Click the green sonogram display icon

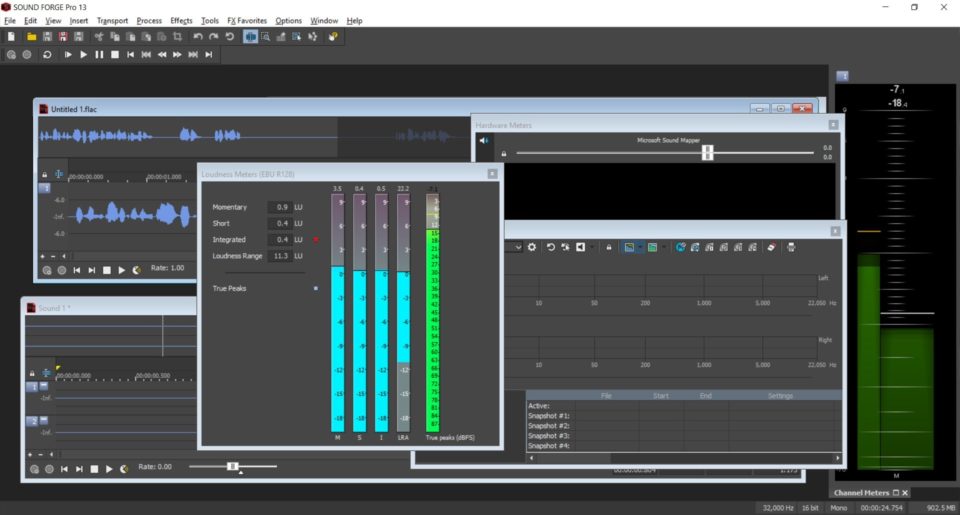pyautogui.click(x=653, y=247)
